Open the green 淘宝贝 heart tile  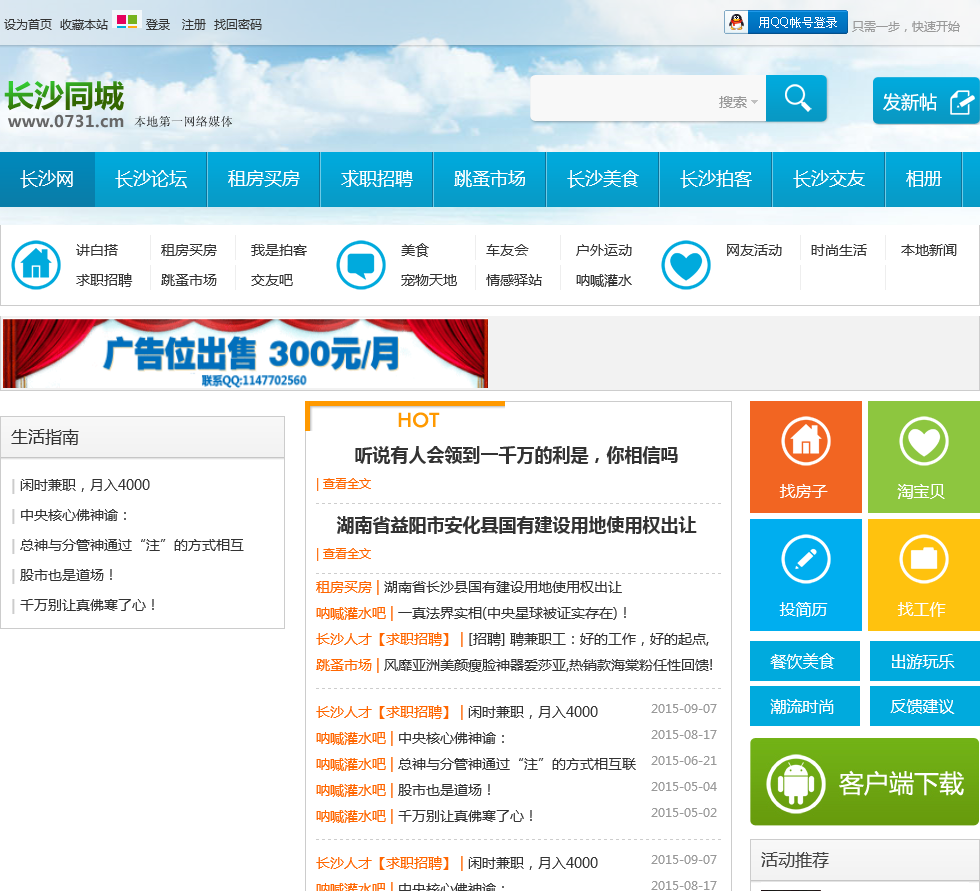924,457
